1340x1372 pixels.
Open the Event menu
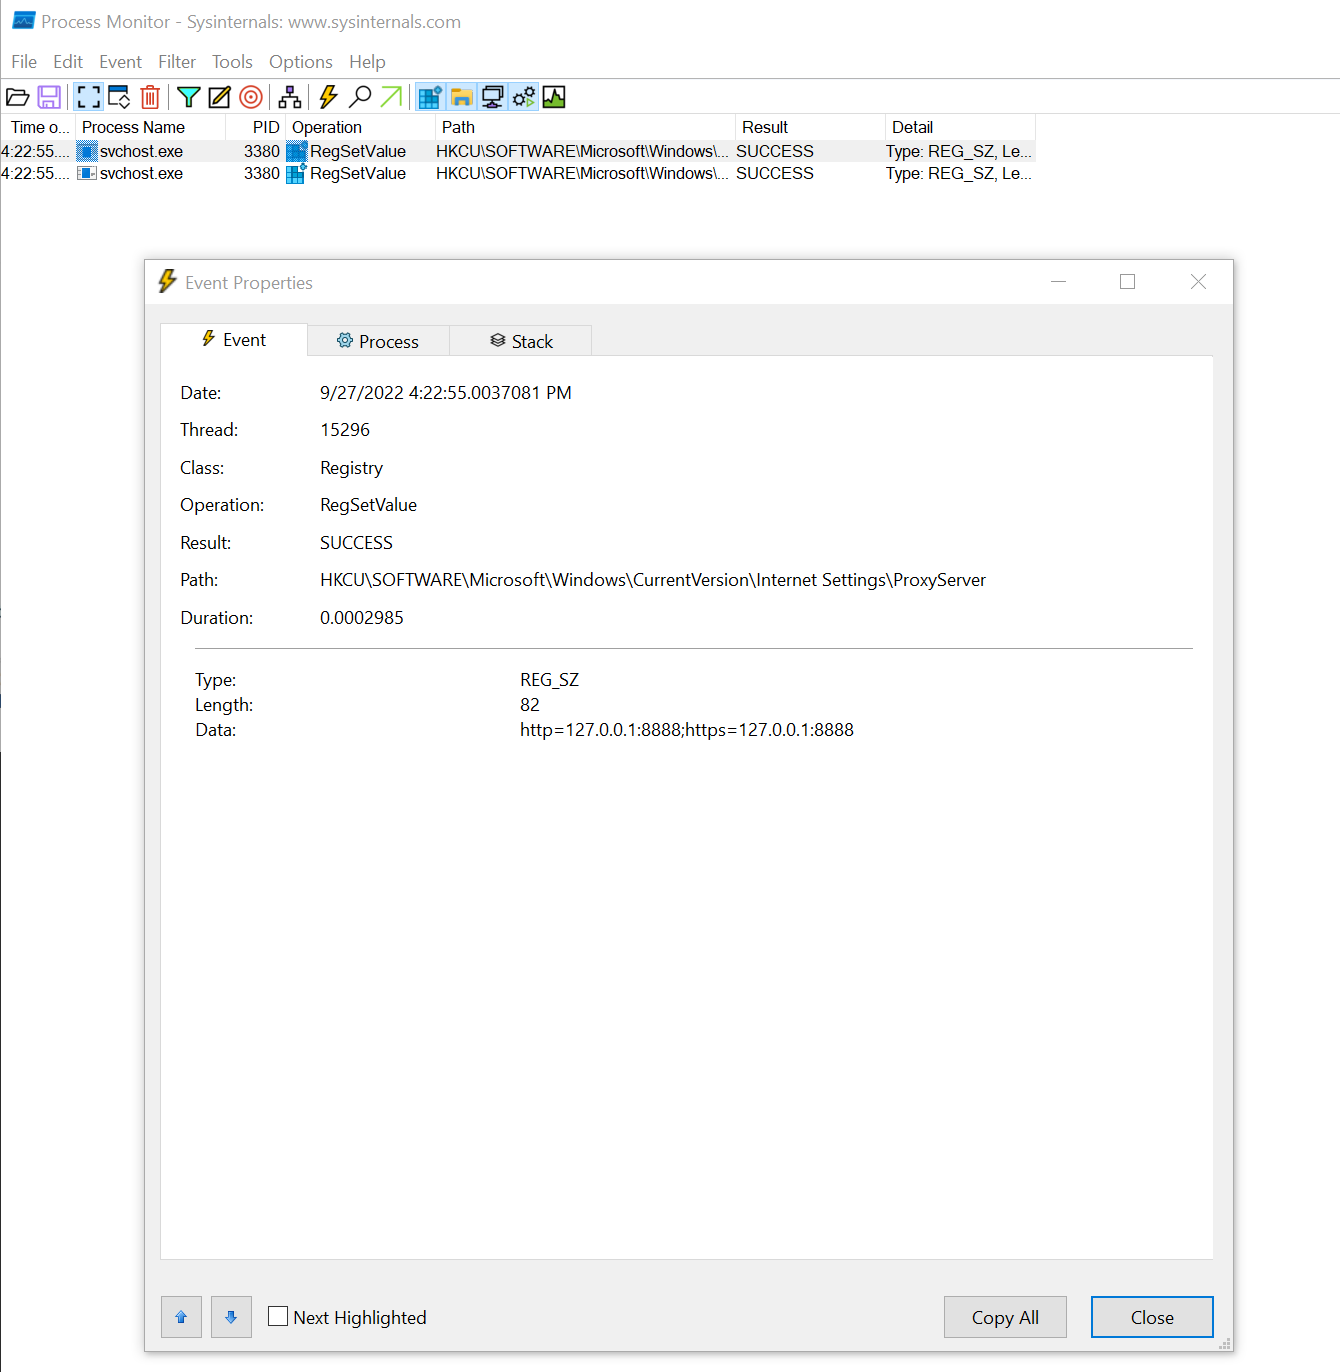click(120, 62)
